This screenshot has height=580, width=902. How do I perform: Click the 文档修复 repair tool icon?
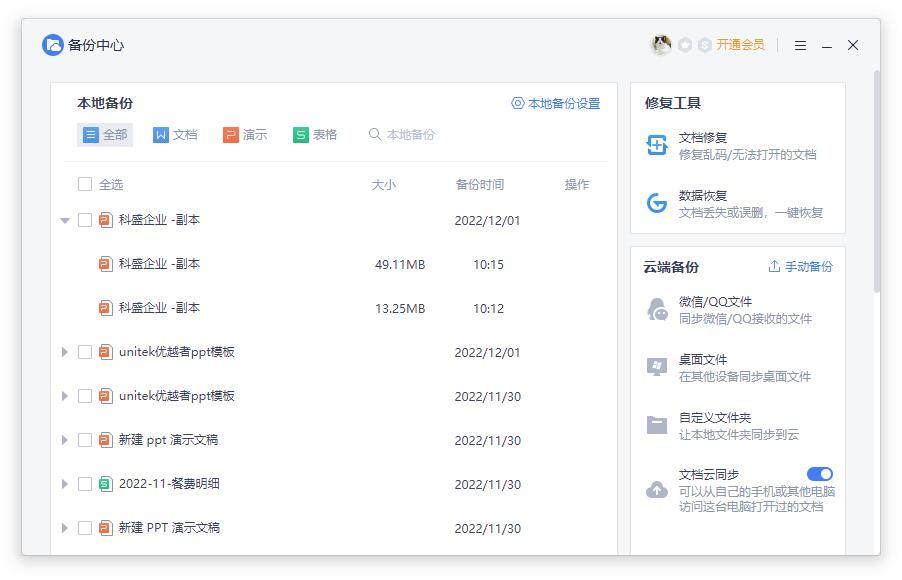tap(656, 145)
